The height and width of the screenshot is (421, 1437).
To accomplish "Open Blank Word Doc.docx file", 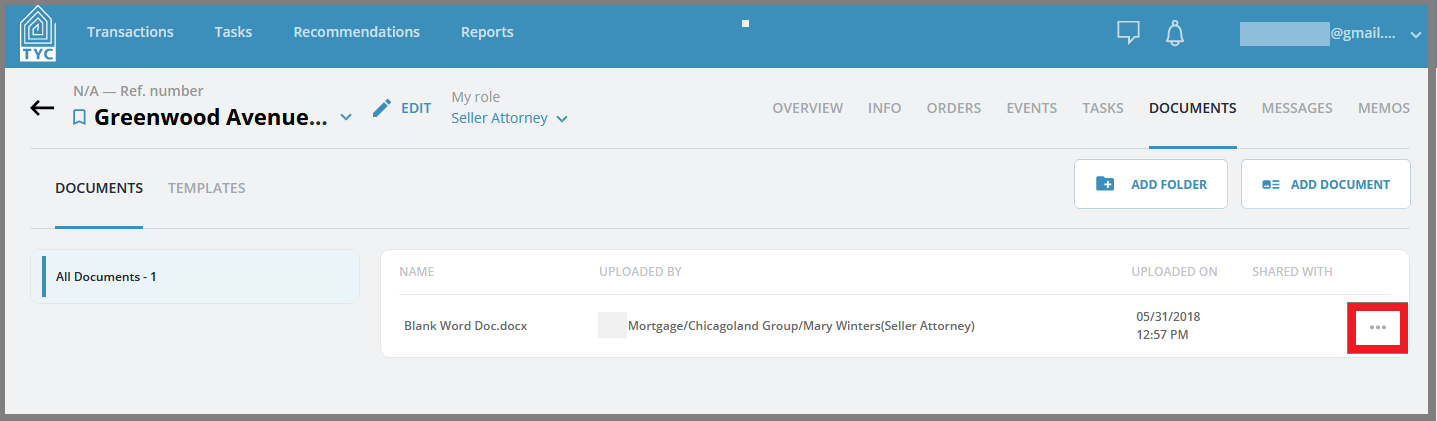I will click(x=466, y=326).
